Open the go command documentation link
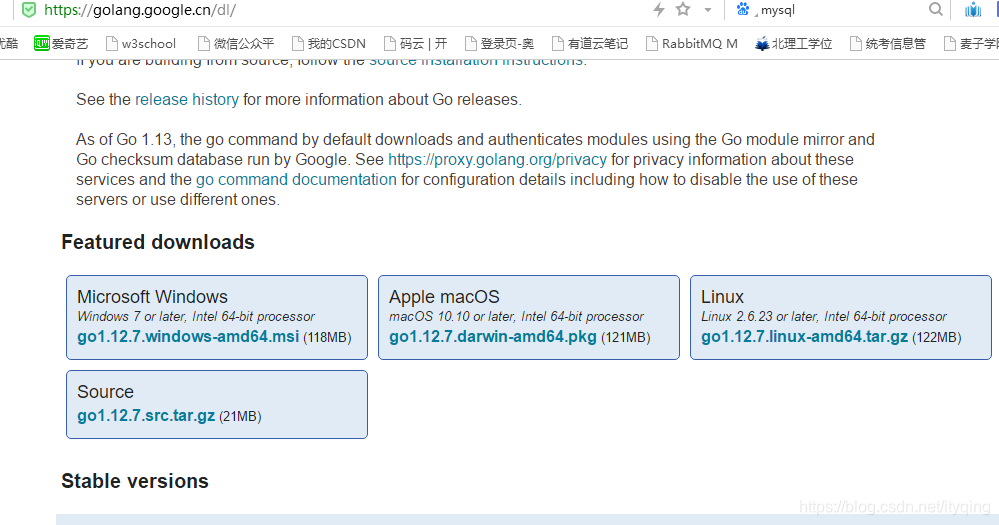Viewport: 999px width, 525px height. (x=296, y=180)
